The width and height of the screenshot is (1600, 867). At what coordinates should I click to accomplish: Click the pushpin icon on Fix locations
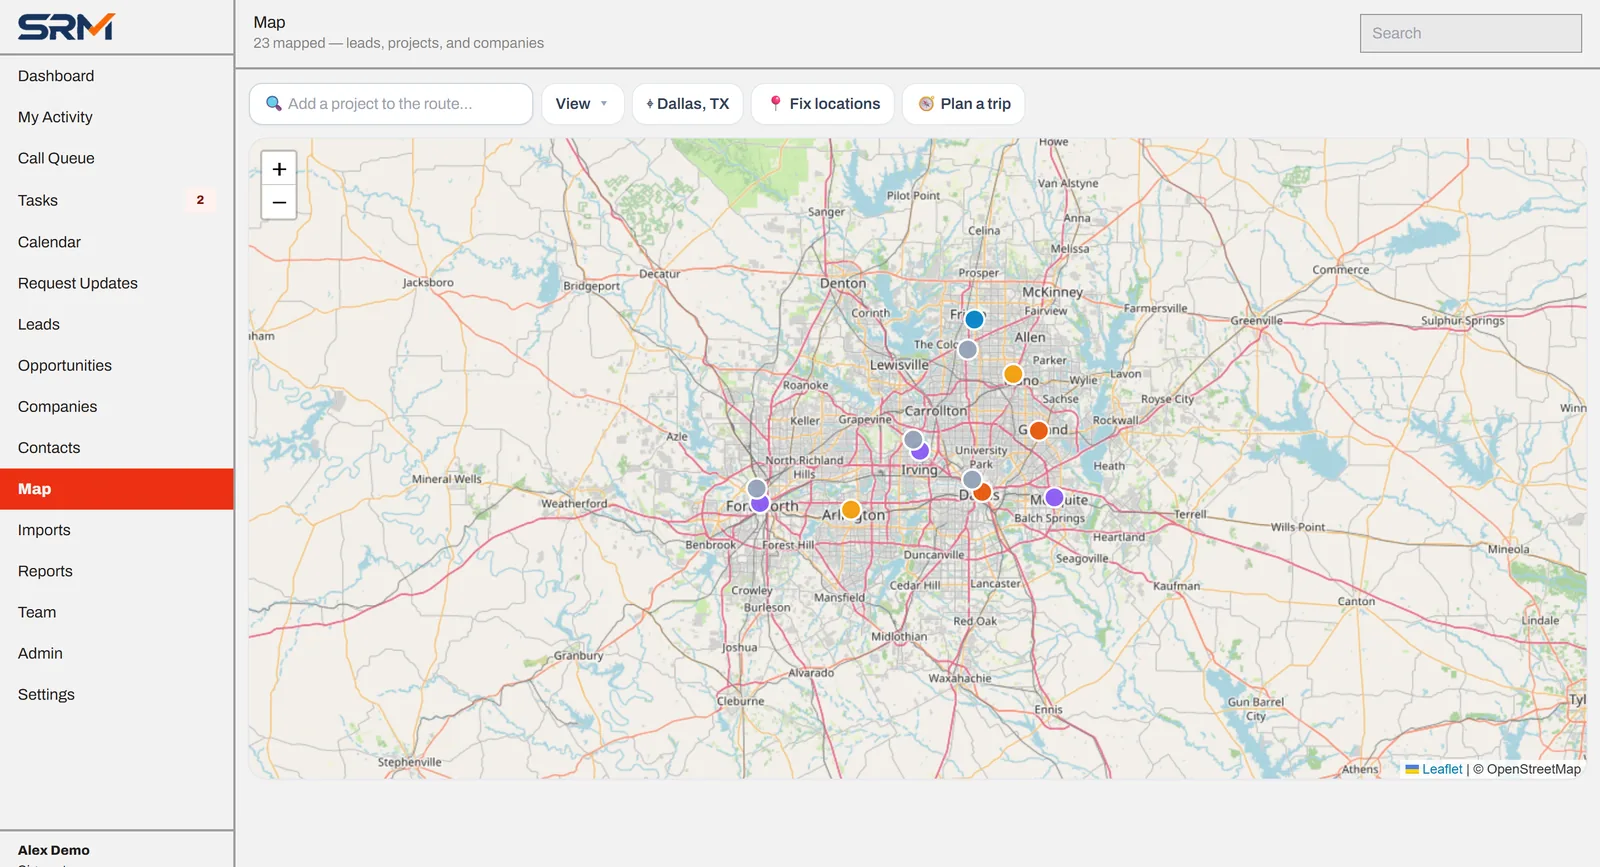775,103
